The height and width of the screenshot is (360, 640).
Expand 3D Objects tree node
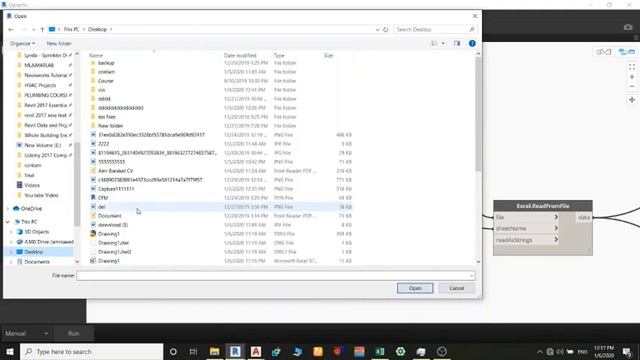[x=11, y=232]
